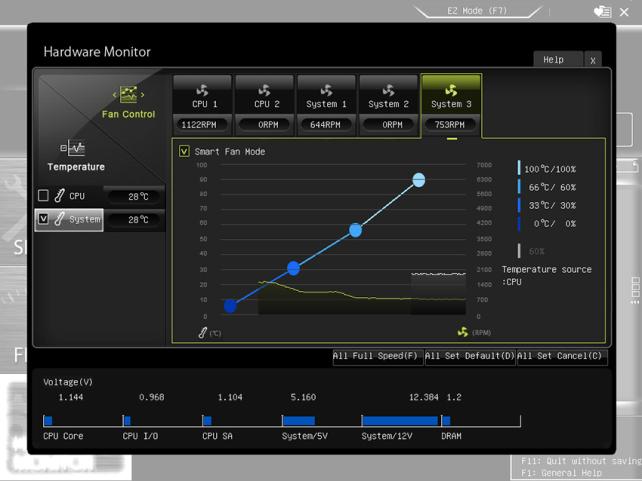Click the Temperature source :CPU label
642x481 pixels.
pos(547,276)
